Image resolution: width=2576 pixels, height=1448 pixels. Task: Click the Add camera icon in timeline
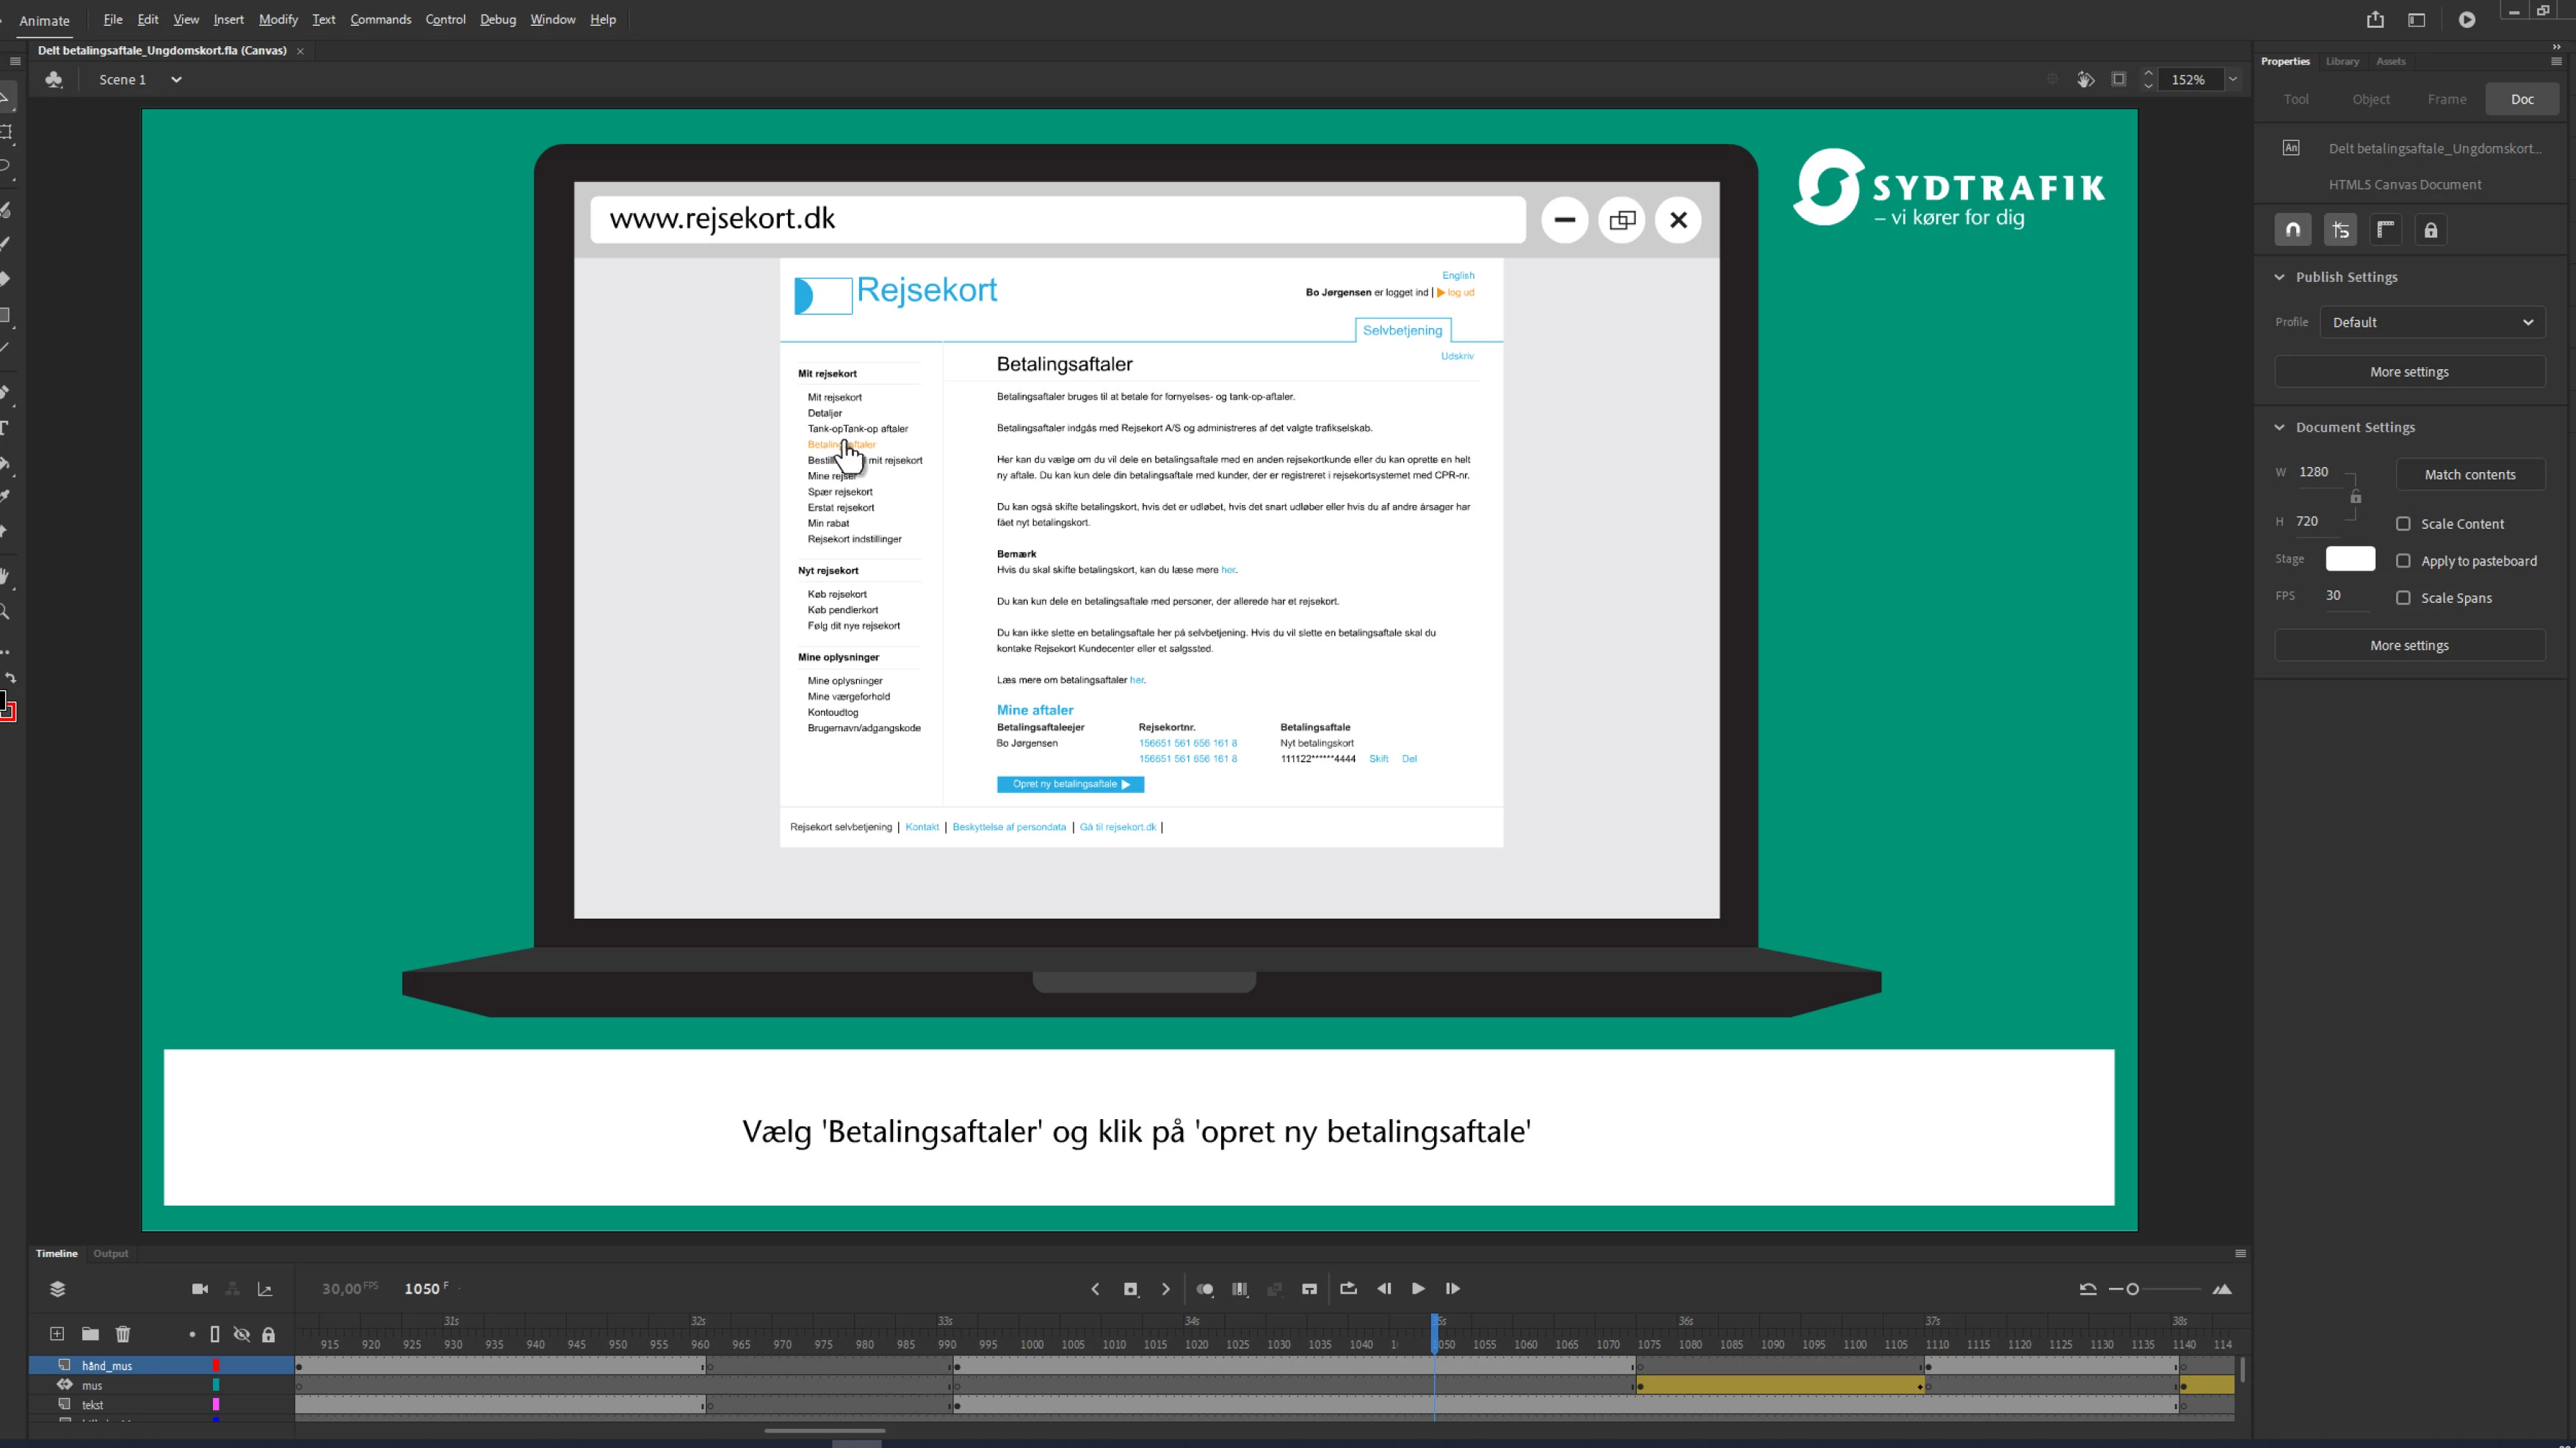coord(200,1289)
